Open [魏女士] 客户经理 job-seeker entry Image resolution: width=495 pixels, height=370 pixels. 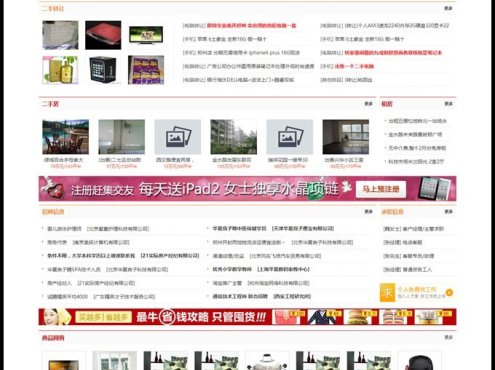pos(413,229)
